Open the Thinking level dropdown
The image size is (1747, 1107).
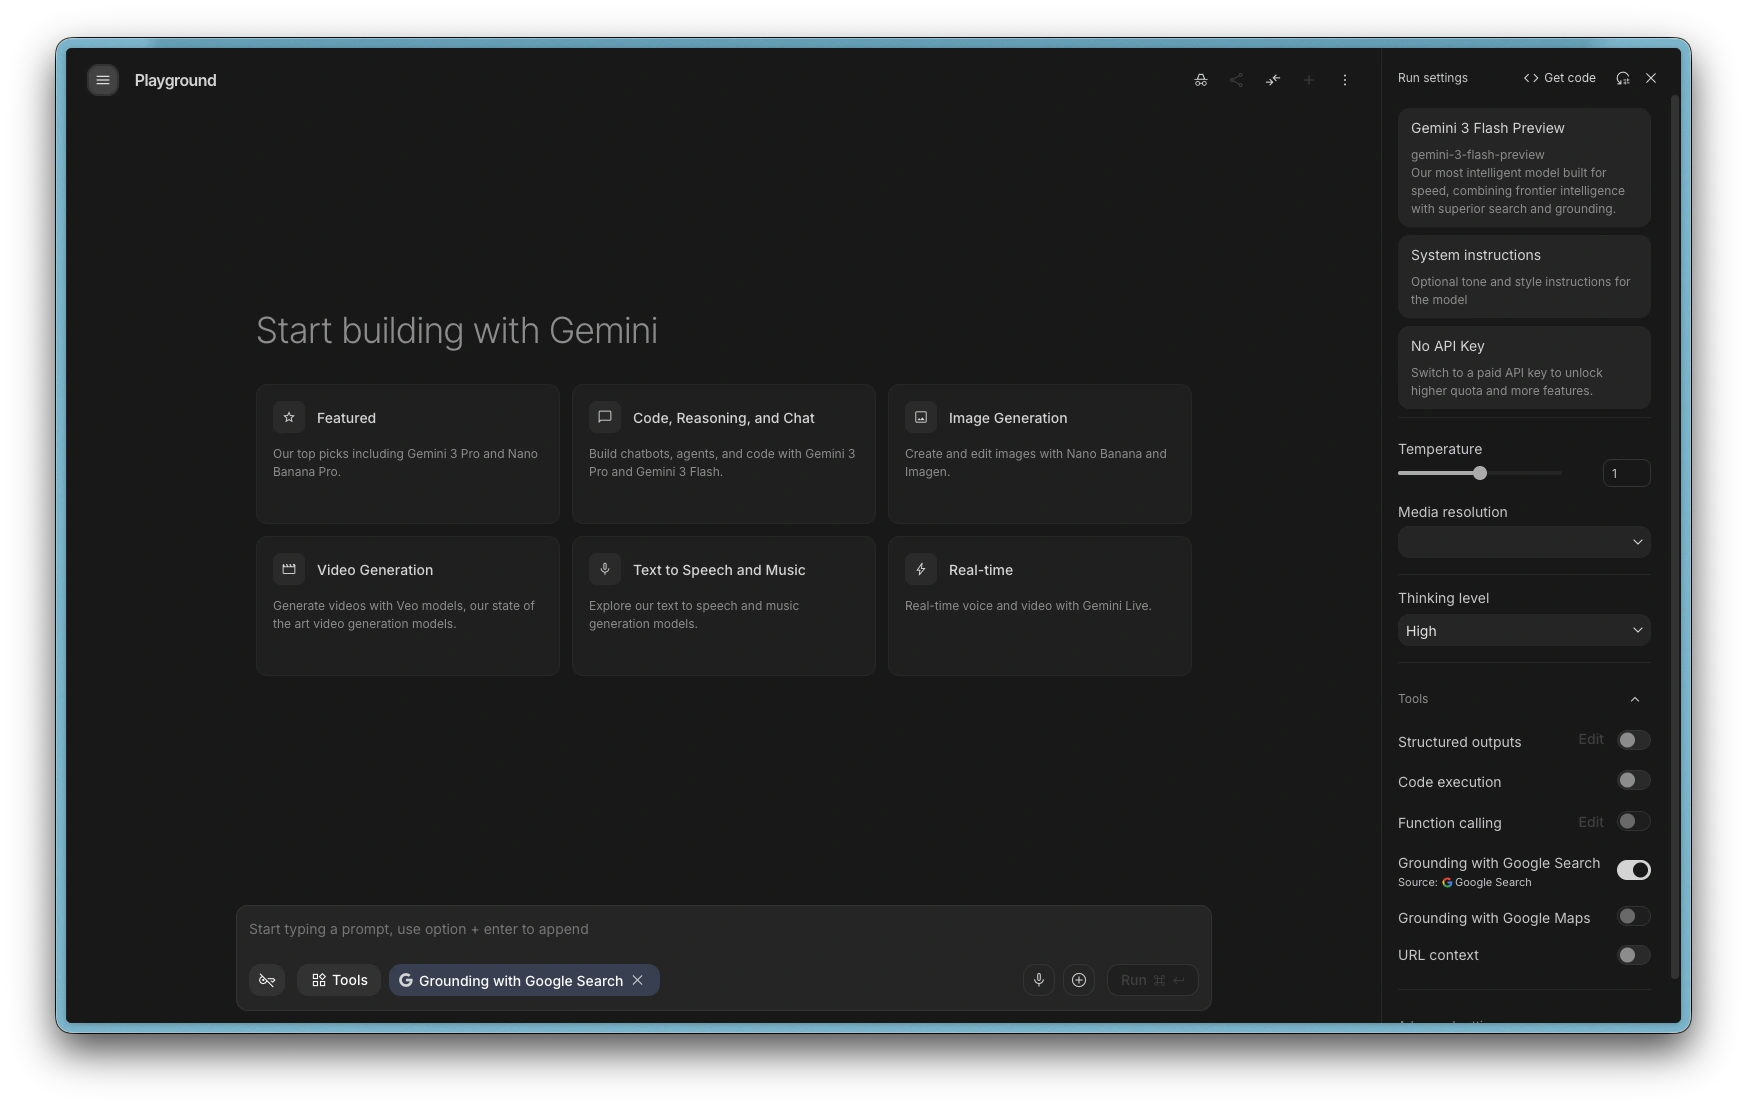click(1523, 630)
